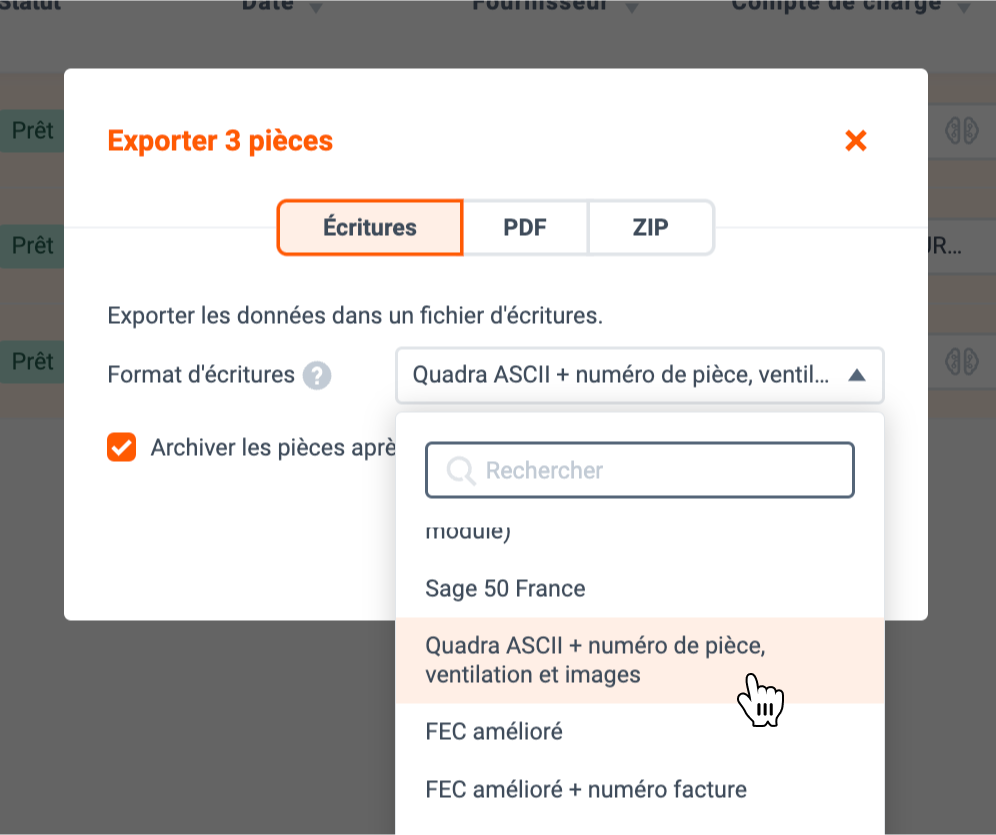The width and height of the screenshot is (996, 835).
Task: Uncheck Archiver les pièces checkbox
Action: click(121, 447)
